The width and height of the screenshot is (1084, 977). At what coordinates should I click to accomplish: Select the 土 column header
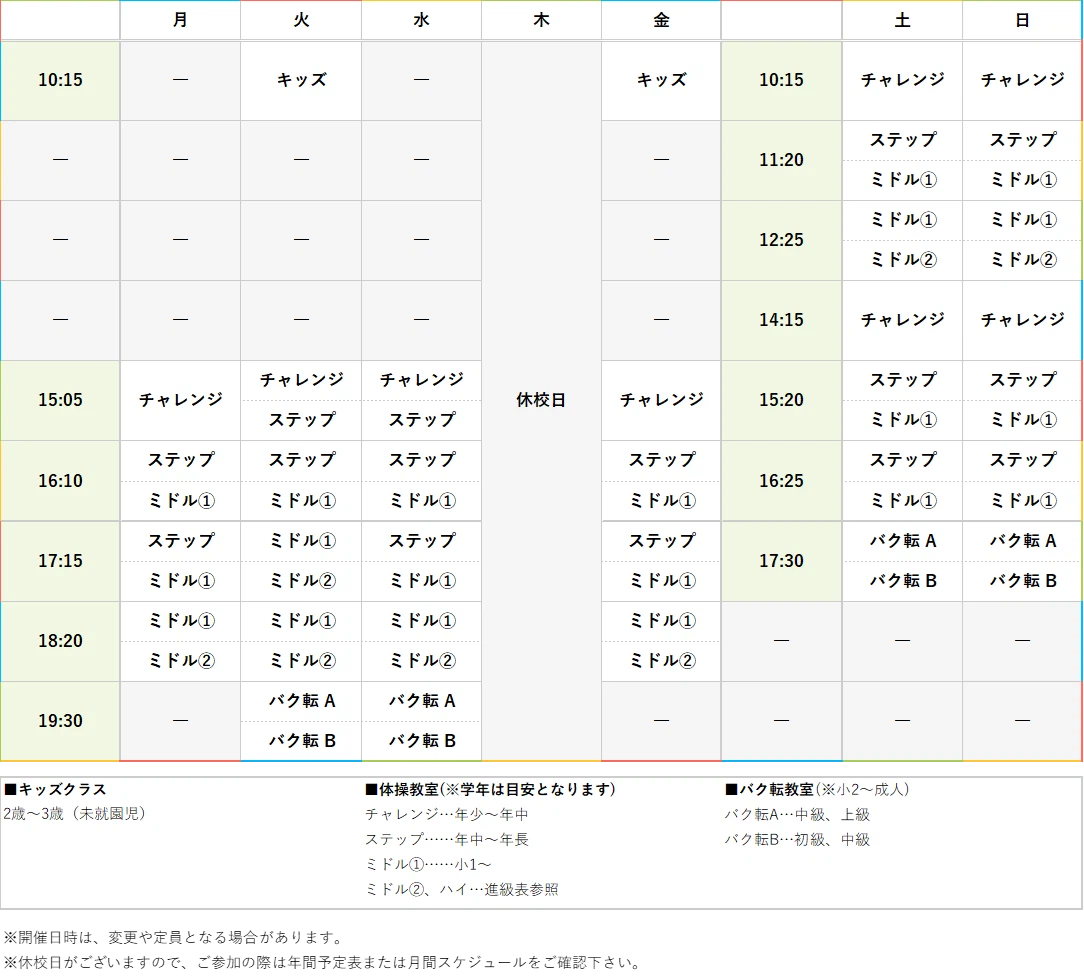tap(902, 20)
